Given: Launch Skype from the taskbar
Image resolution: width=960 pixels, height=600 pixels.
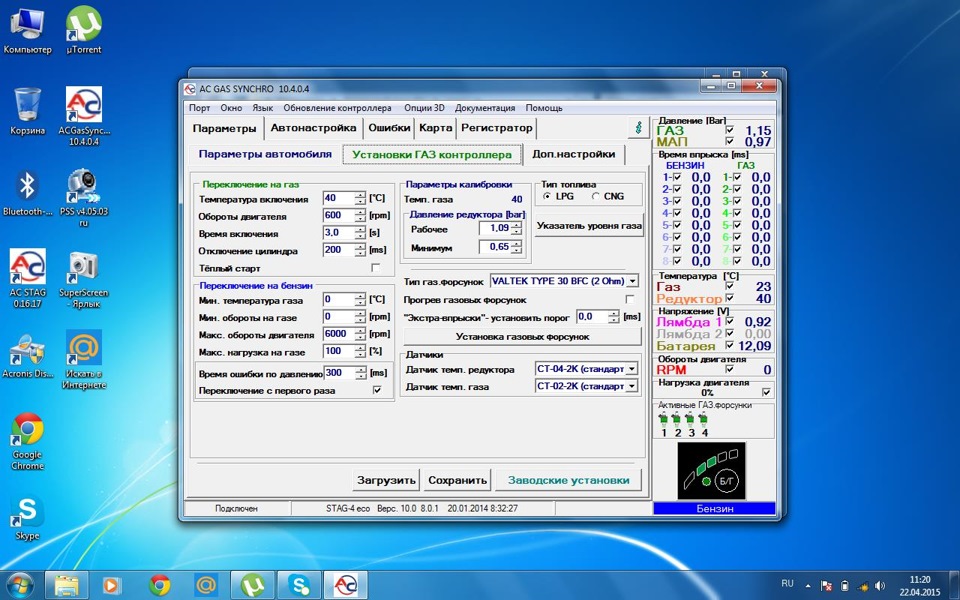Looking at the screenshot, I should point(299,583).
